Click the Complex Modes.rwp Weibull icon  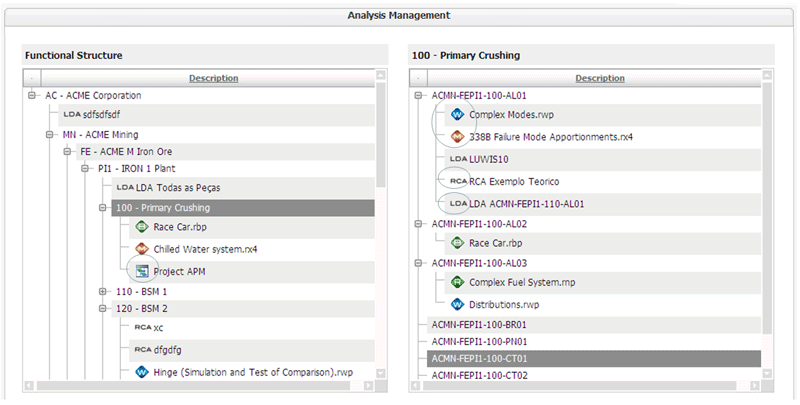pyautogui.click(x=457, y=115)
